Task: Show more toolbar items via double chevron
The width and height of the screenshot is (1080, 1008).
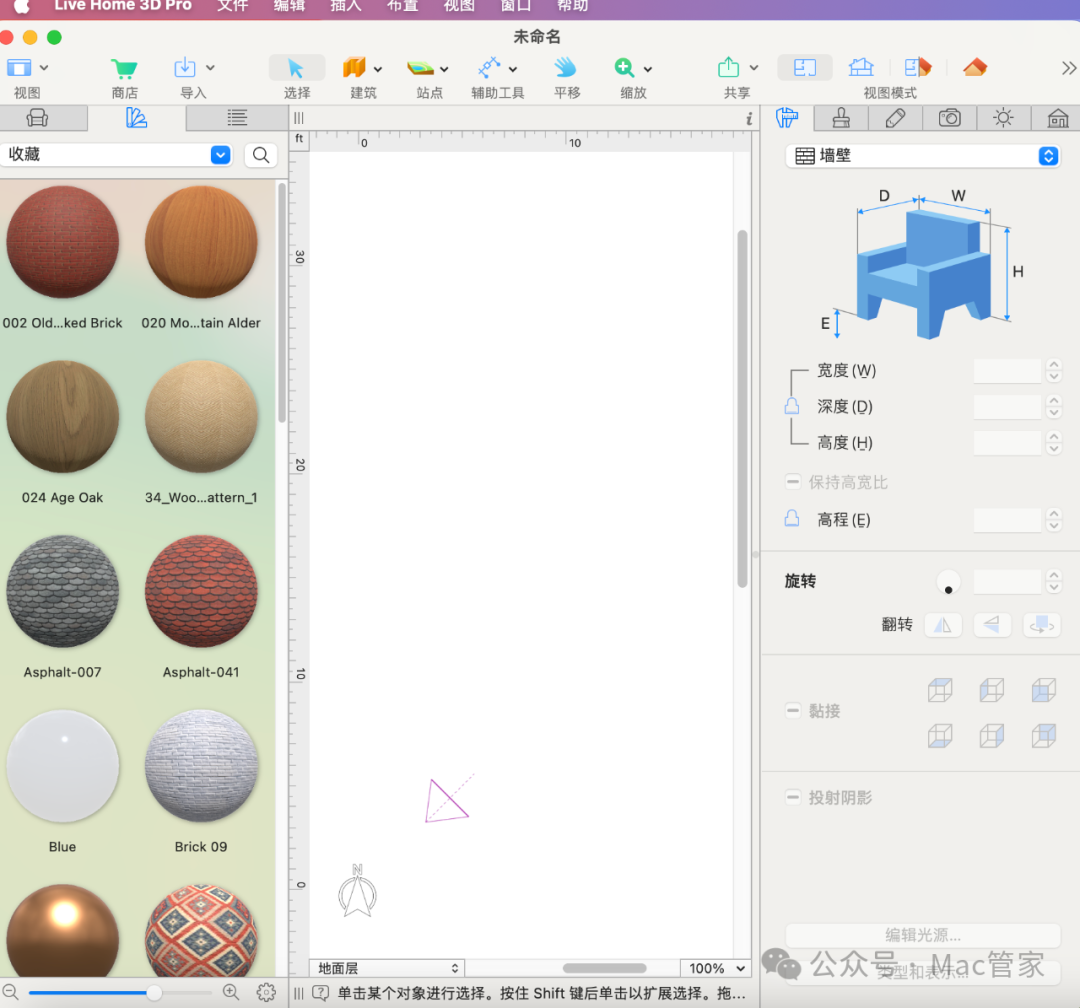Action: [x=1068, y=68]
